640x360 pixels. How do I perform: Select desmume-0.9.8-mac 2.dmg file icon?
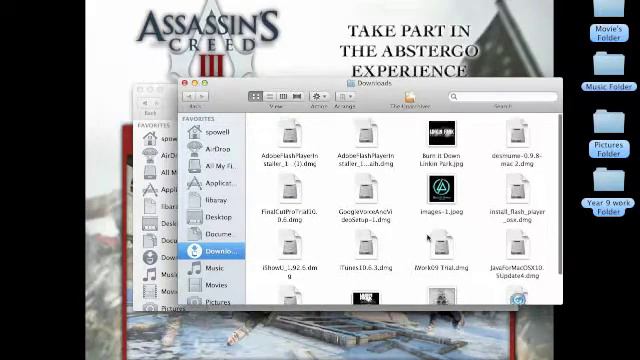pos(517,133)
